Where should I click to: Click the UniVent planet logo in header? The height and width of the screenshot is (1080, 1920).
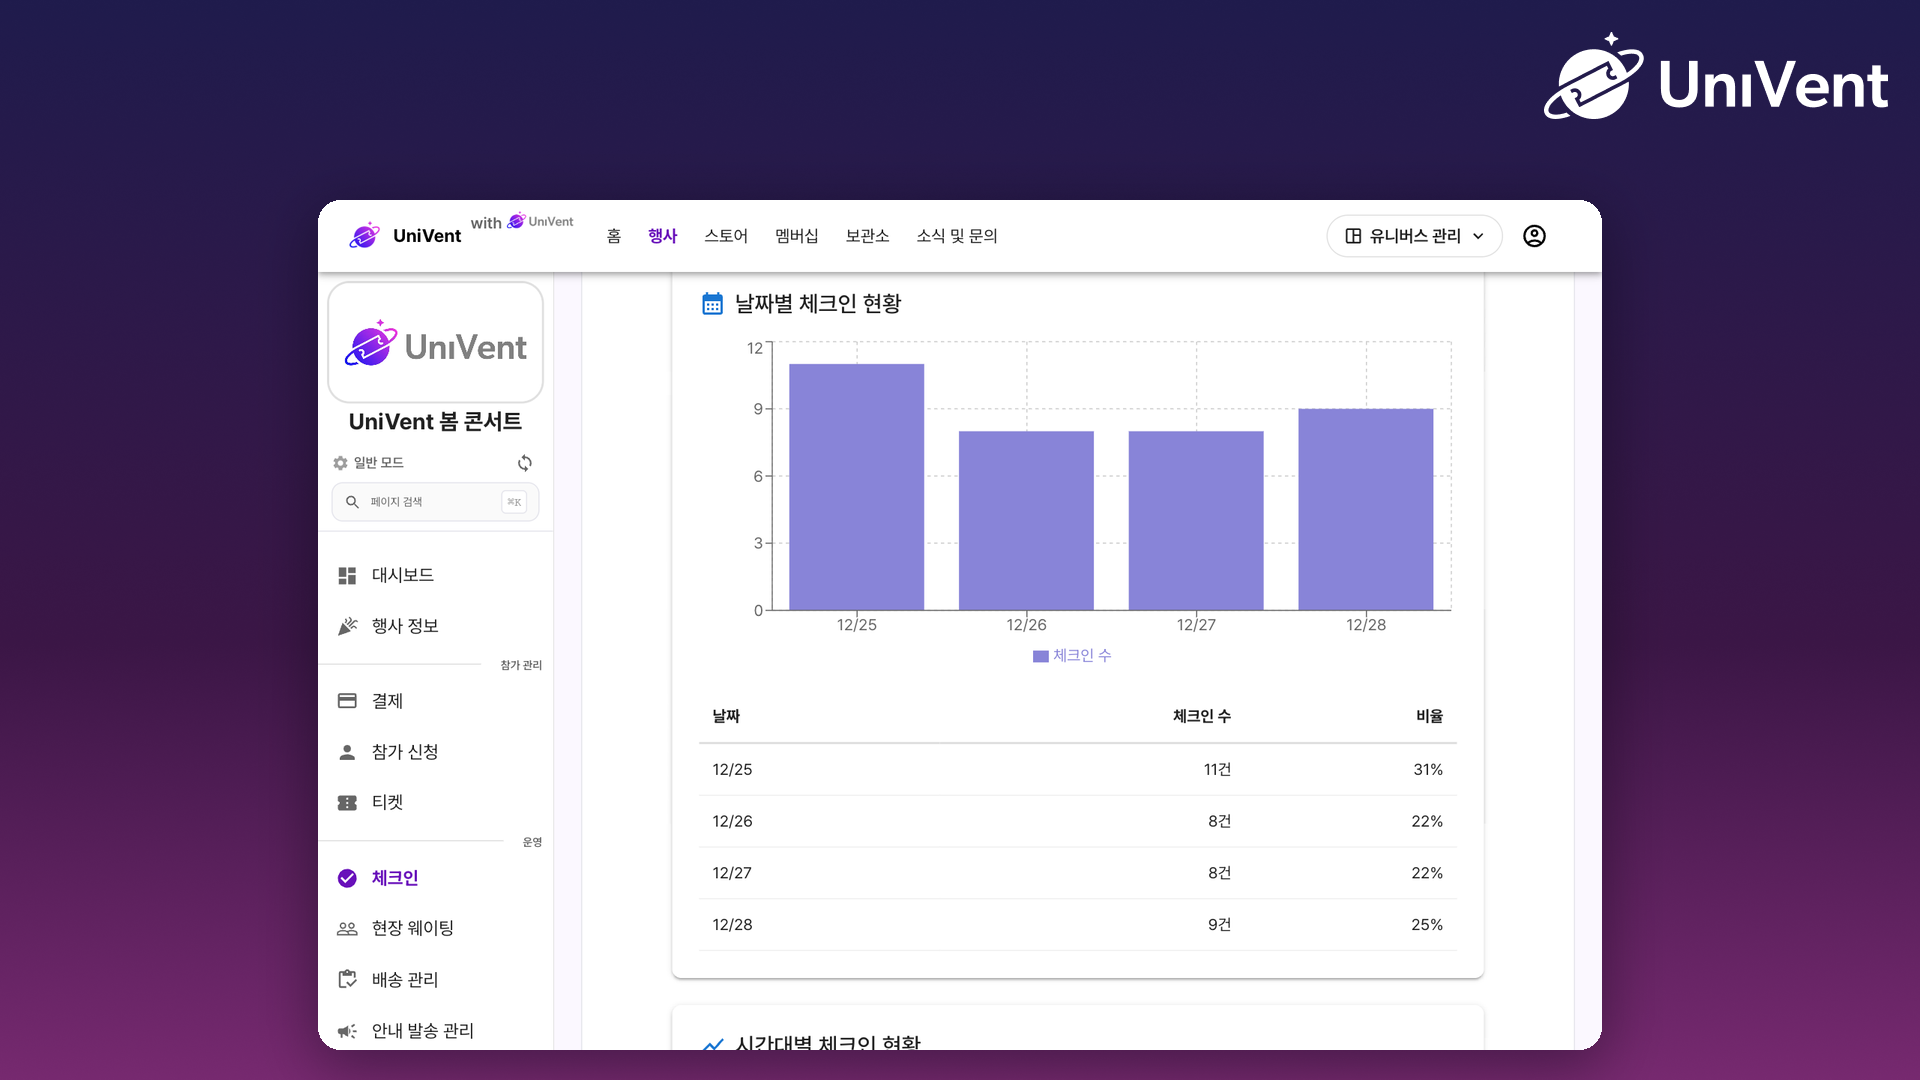click(x=364, y=235)
